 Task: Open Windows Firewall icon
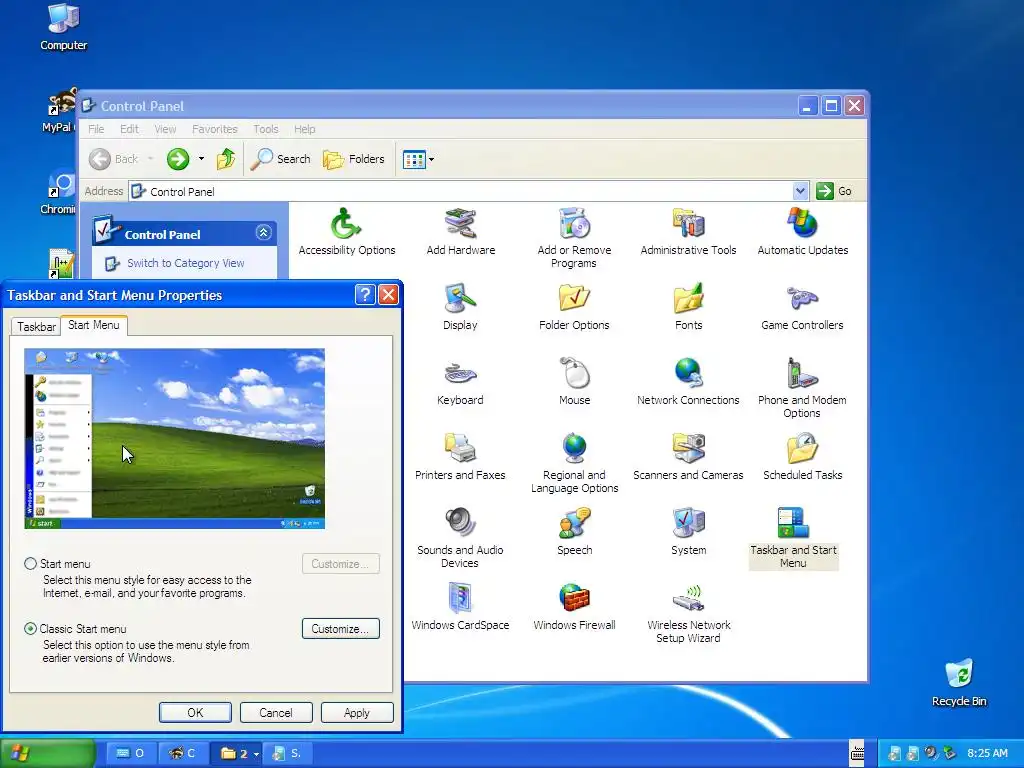(574, 607)
